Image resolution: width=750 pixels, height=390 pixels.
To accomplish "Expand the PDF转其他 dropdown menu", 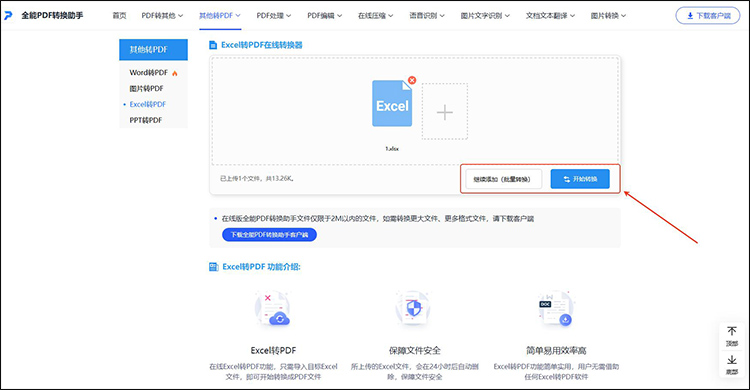I will click(x=162, y=15).
